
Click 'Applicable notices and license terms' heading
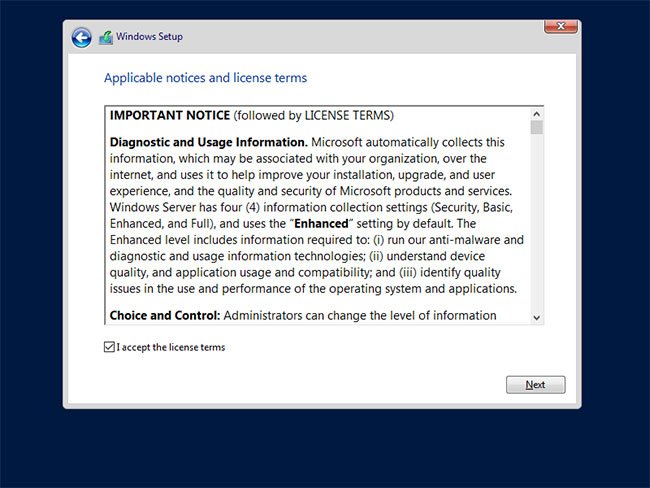point(205,78)
